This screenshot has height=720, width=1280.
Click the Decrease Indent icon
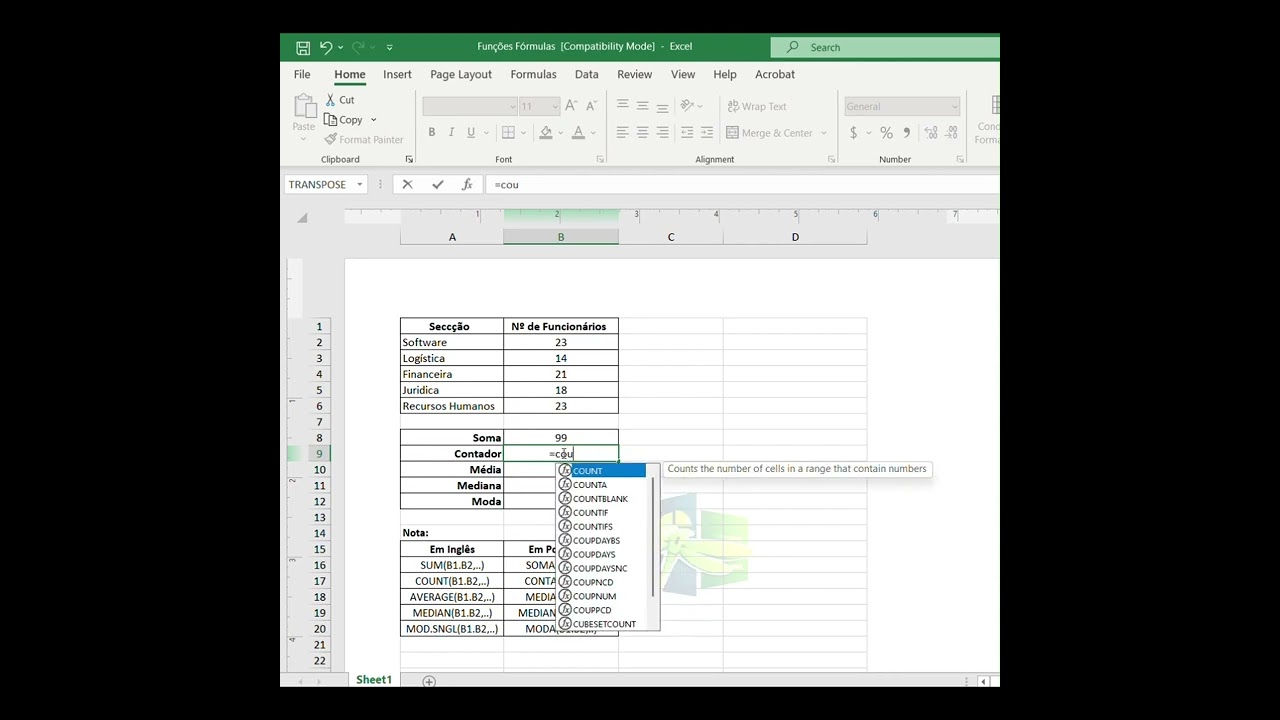[687, 132]
